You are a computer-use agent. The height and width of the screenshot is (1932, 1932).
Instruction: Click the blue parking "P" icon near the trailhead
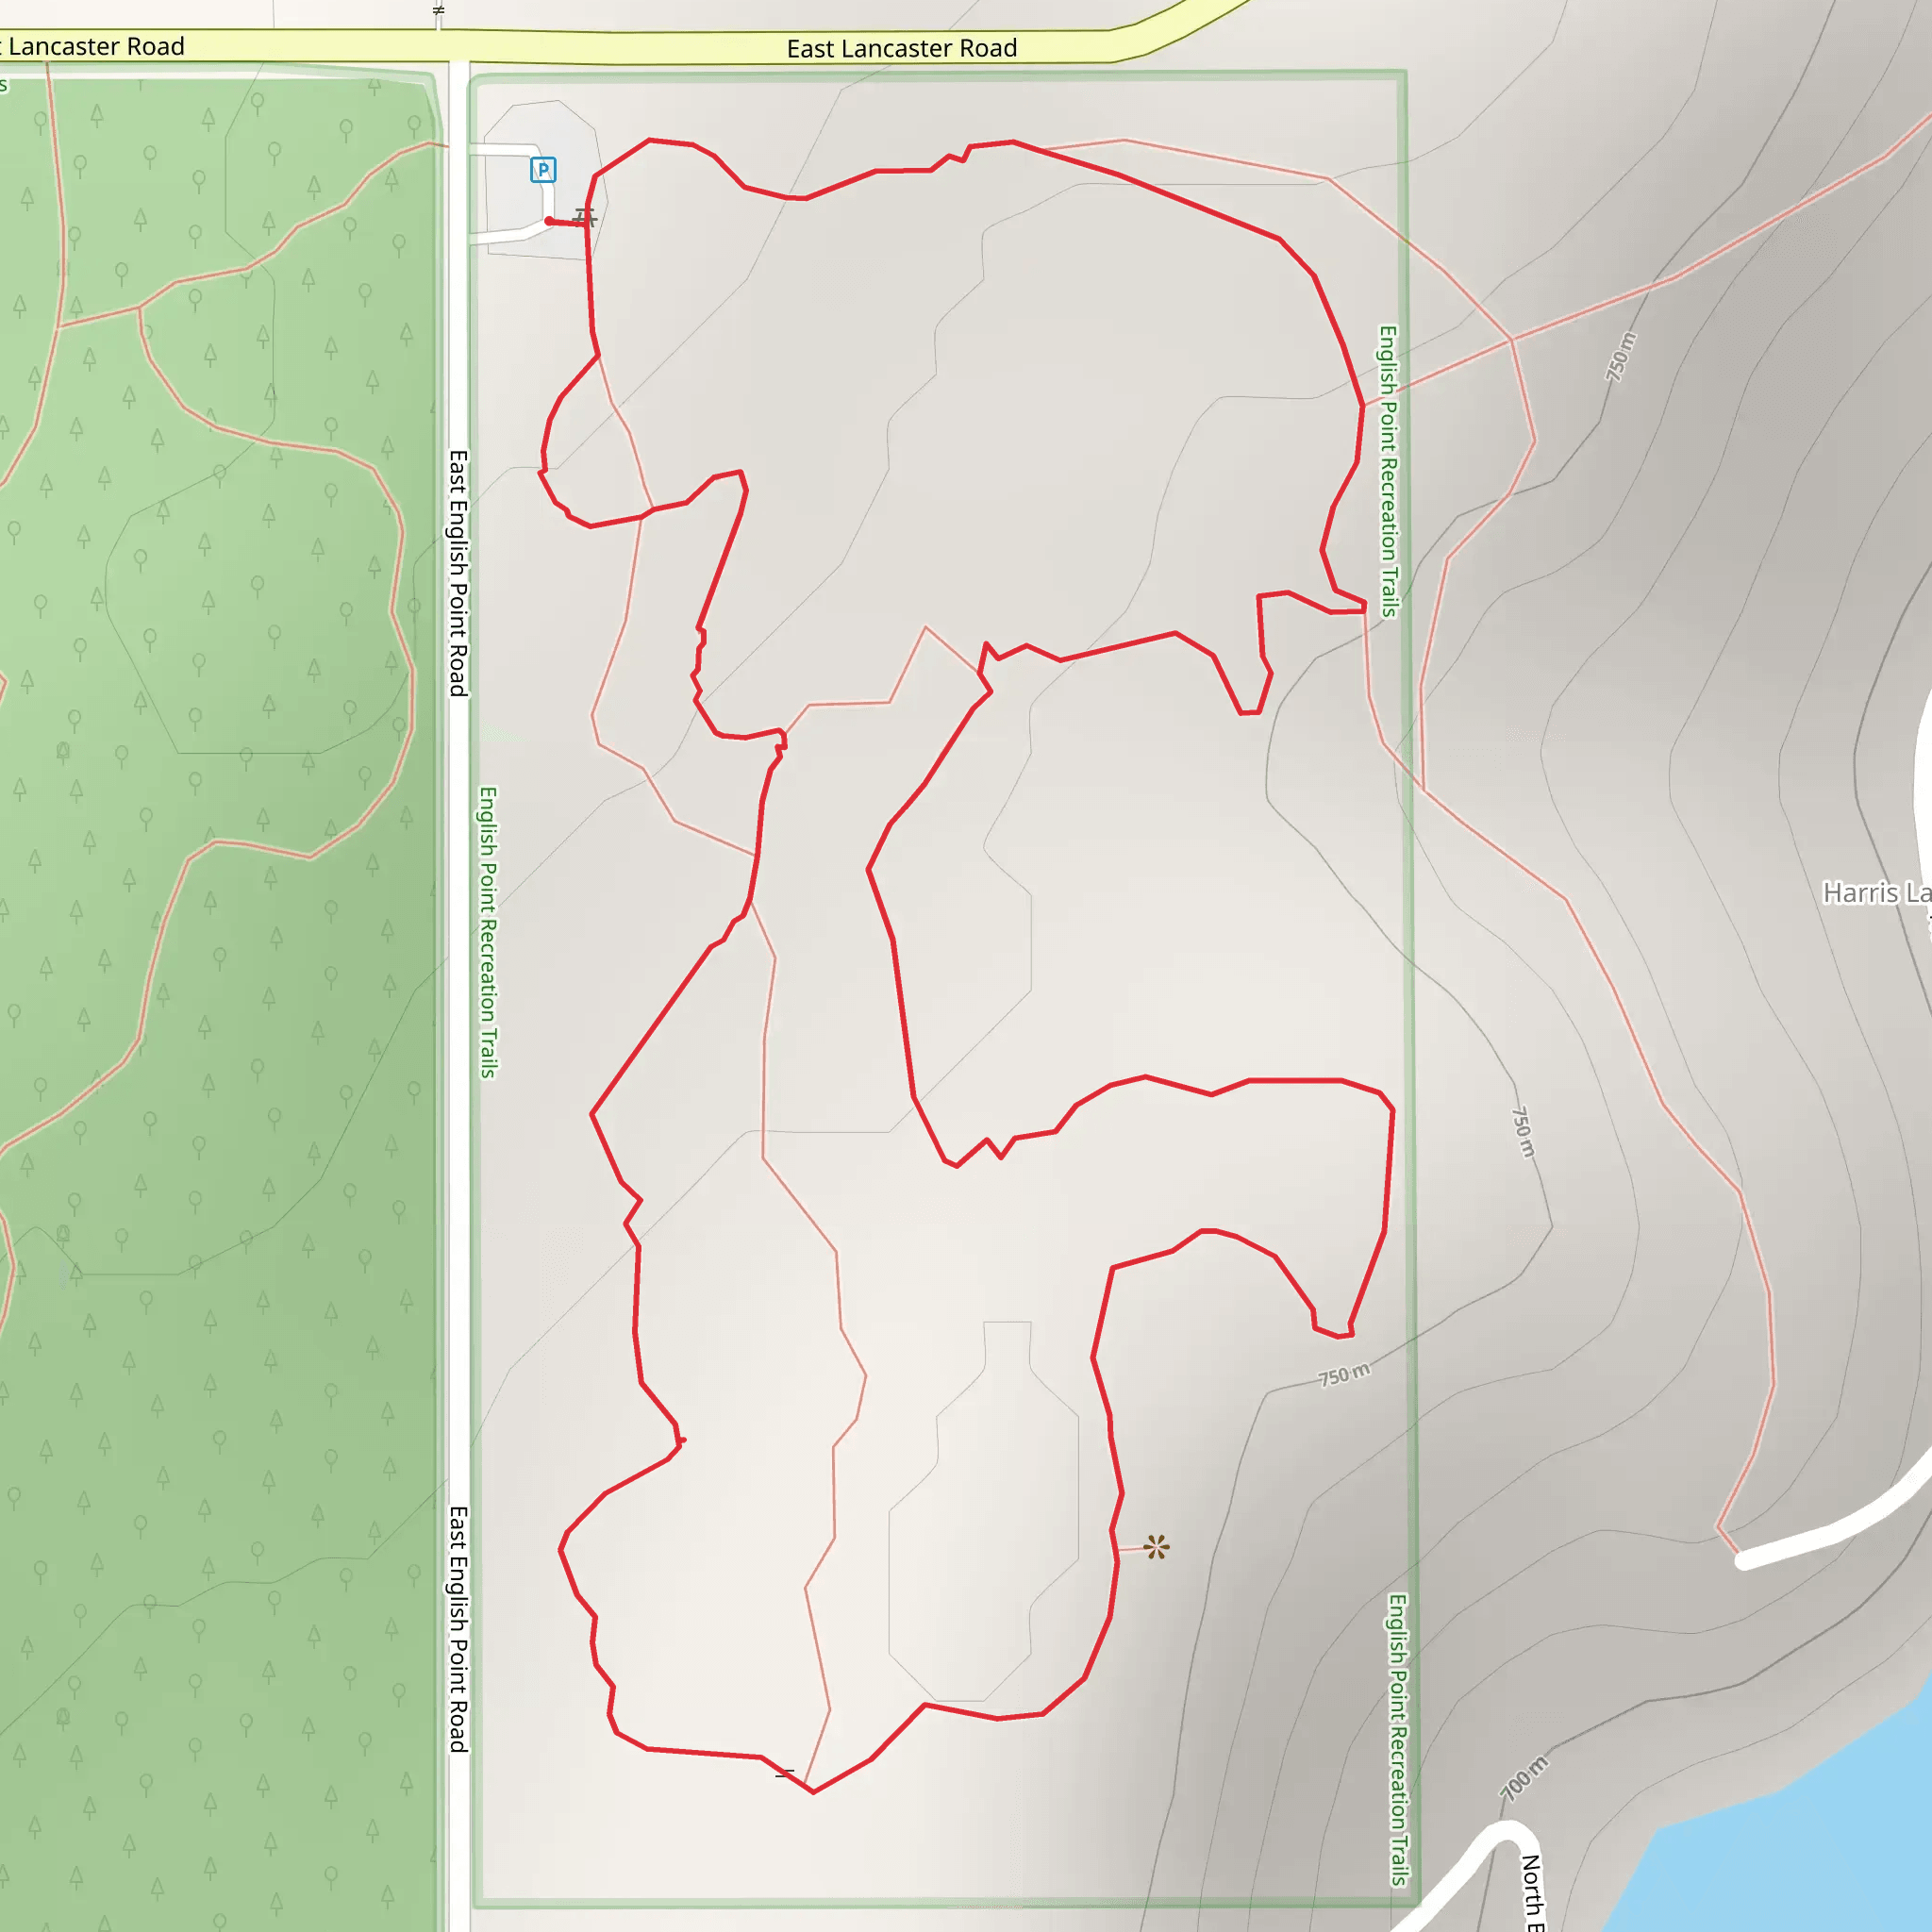coord(544,170)
